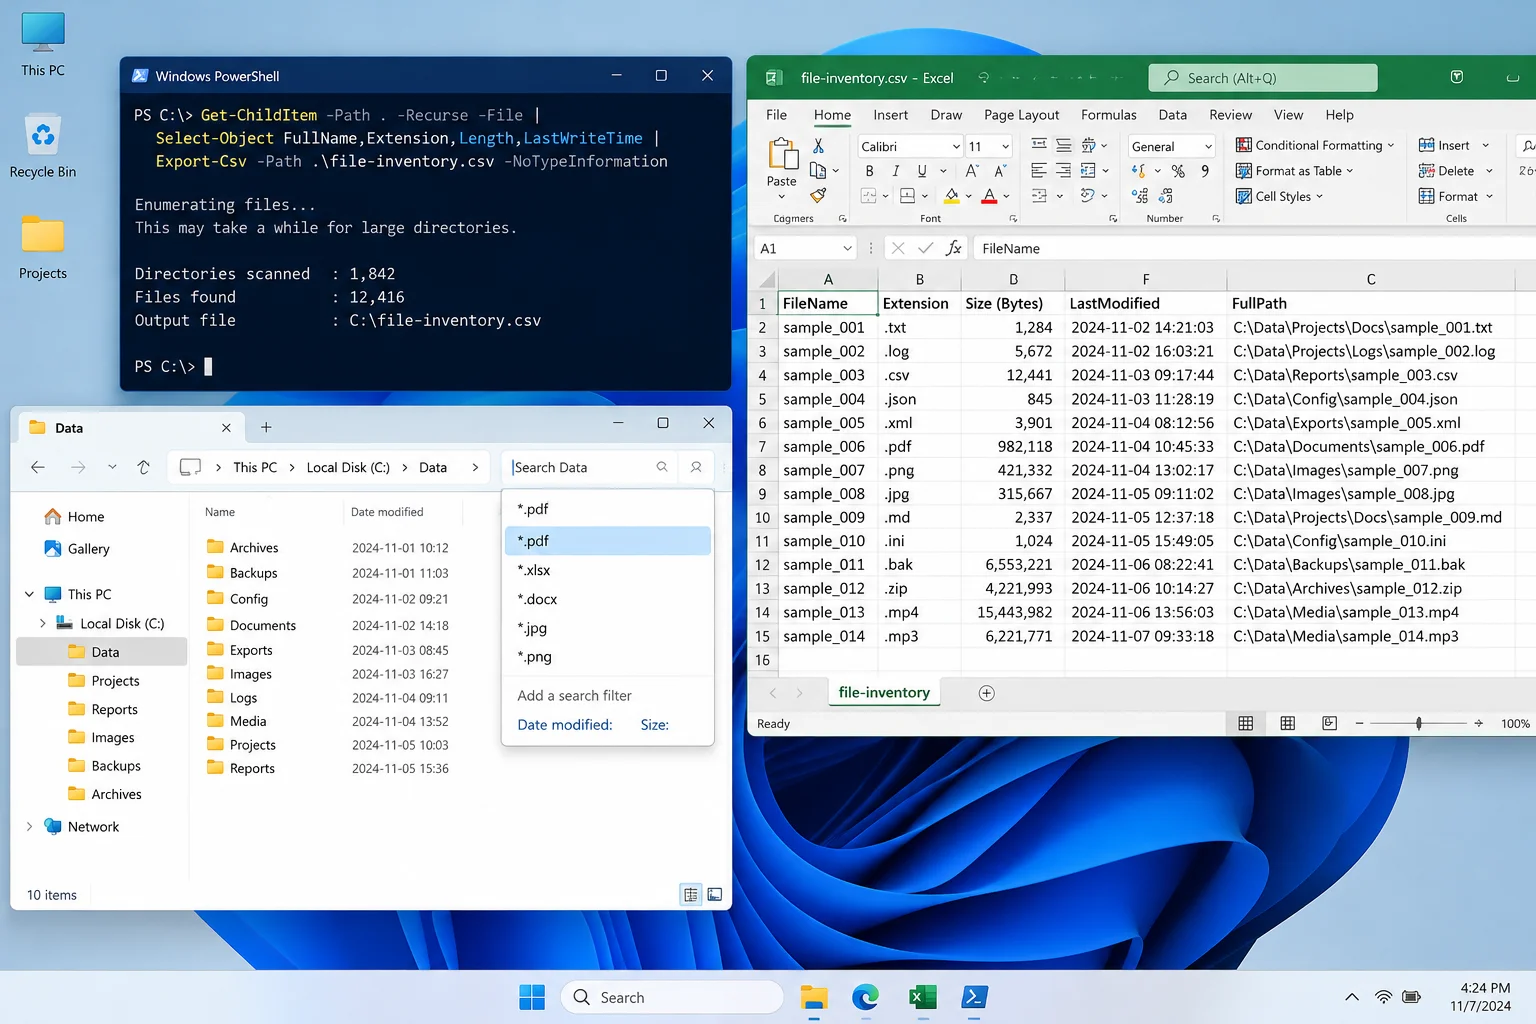Image resolution: width=1536 pixels, height=1024 pixels.
Task: Open Conditional Formatting in Excel ribbon
Action: [x=1314, y=145]
